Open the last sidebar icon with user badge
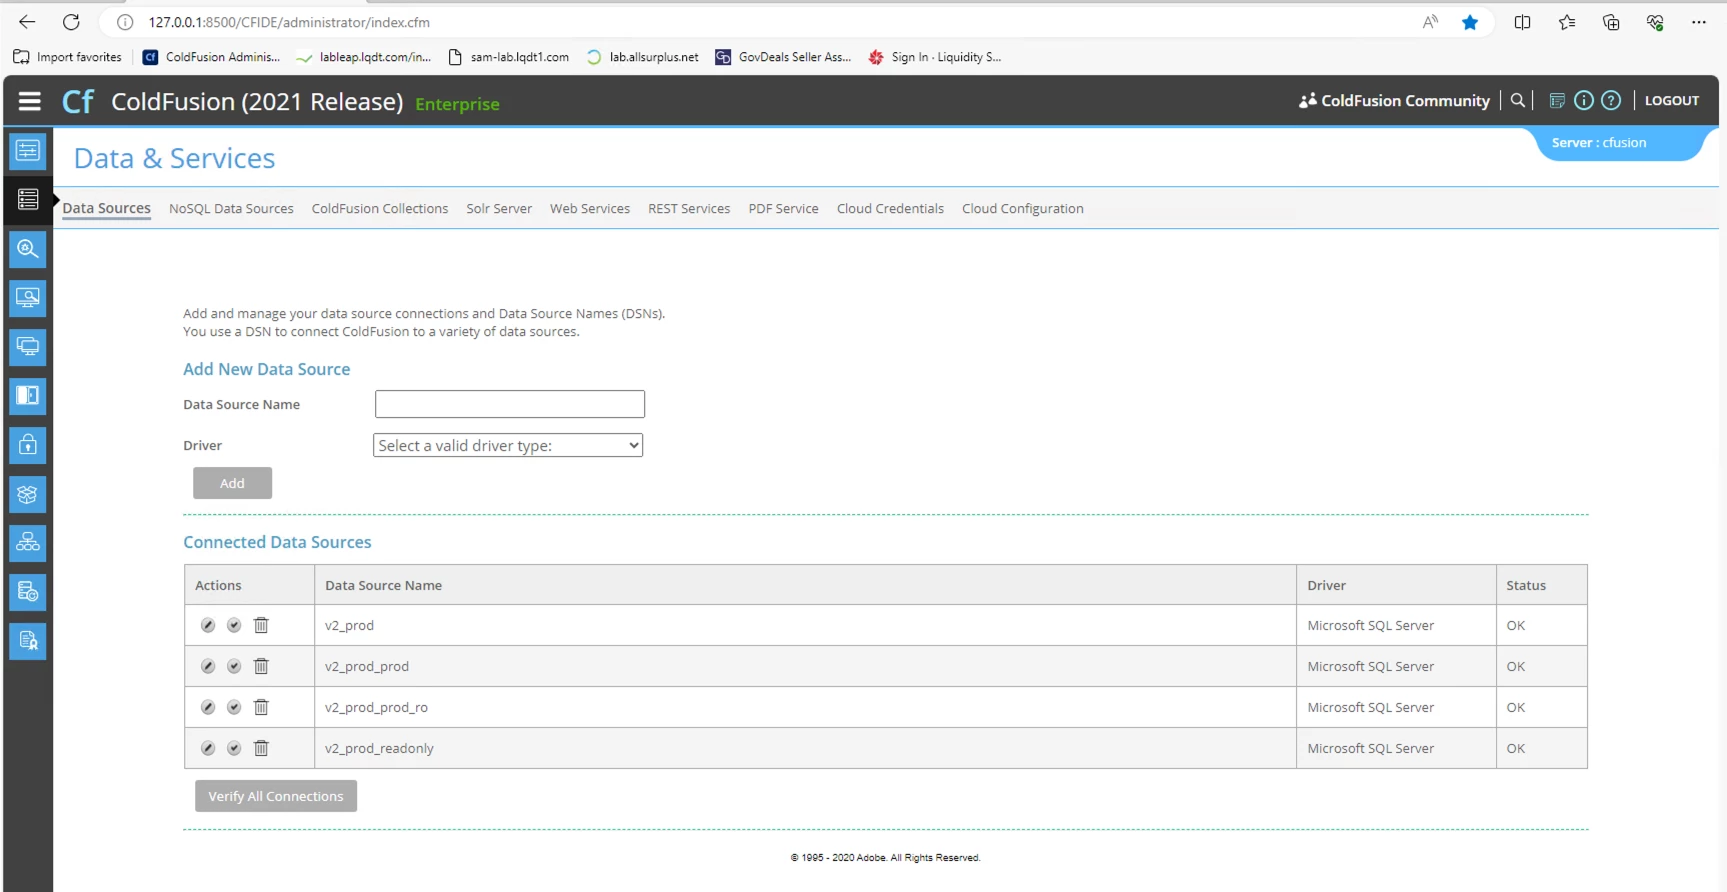 pyautogui.click(x=28, y=641)
